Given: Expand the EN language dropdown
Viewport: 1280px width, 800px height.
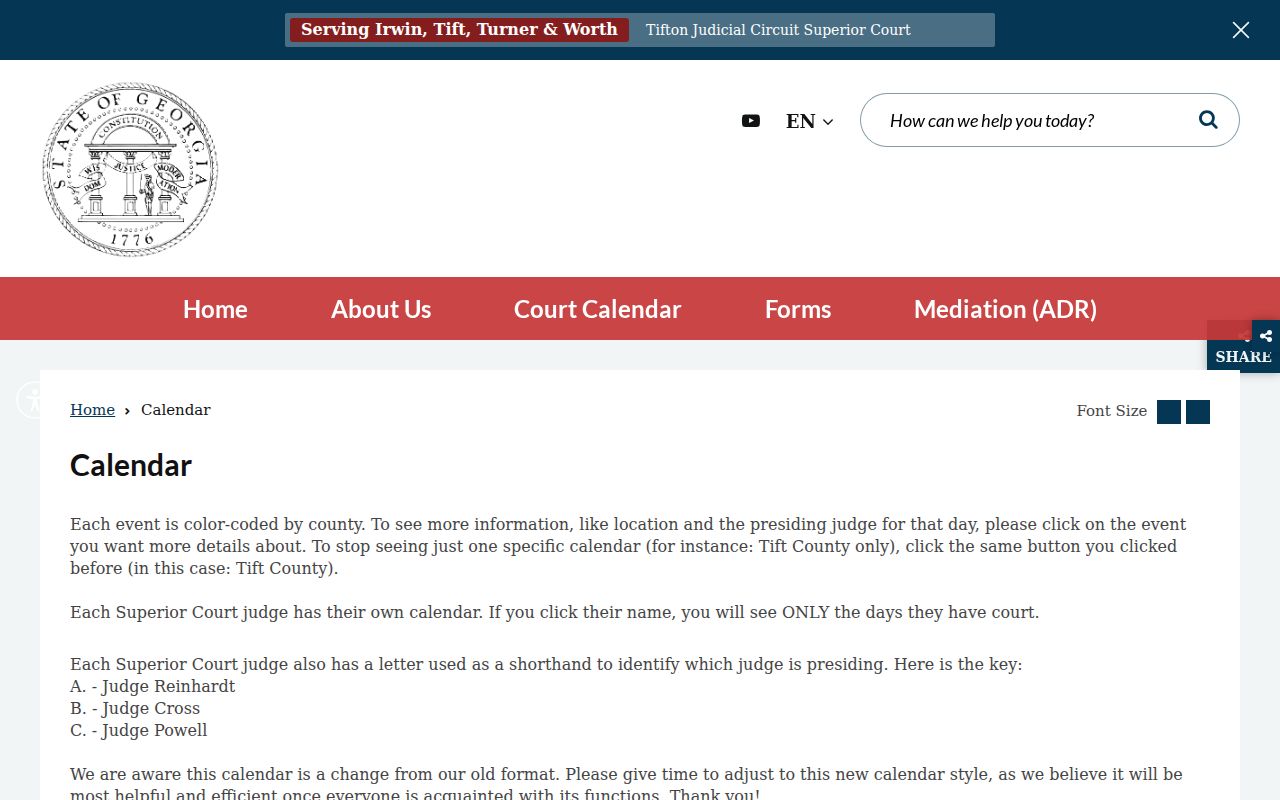Looking at the screenshot, I should (809, 121).
